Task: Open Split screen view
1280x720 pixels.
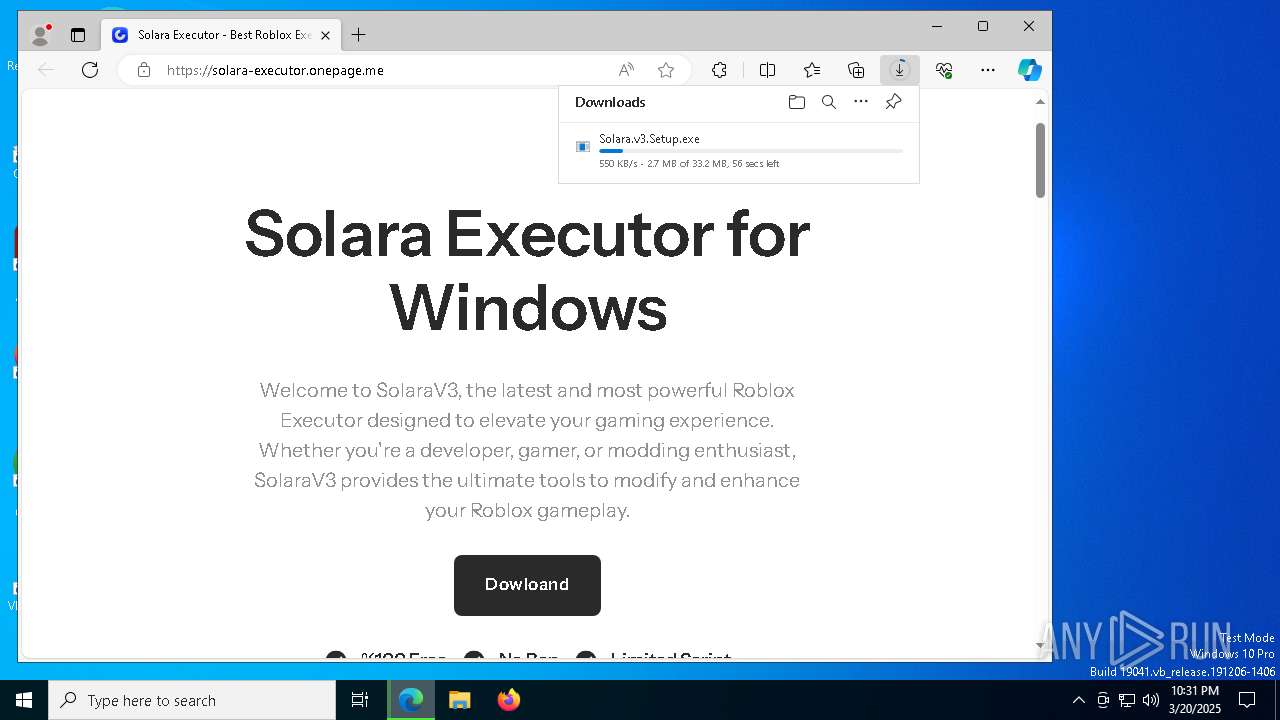Action: pyautogui.click(x=767, y=70)
